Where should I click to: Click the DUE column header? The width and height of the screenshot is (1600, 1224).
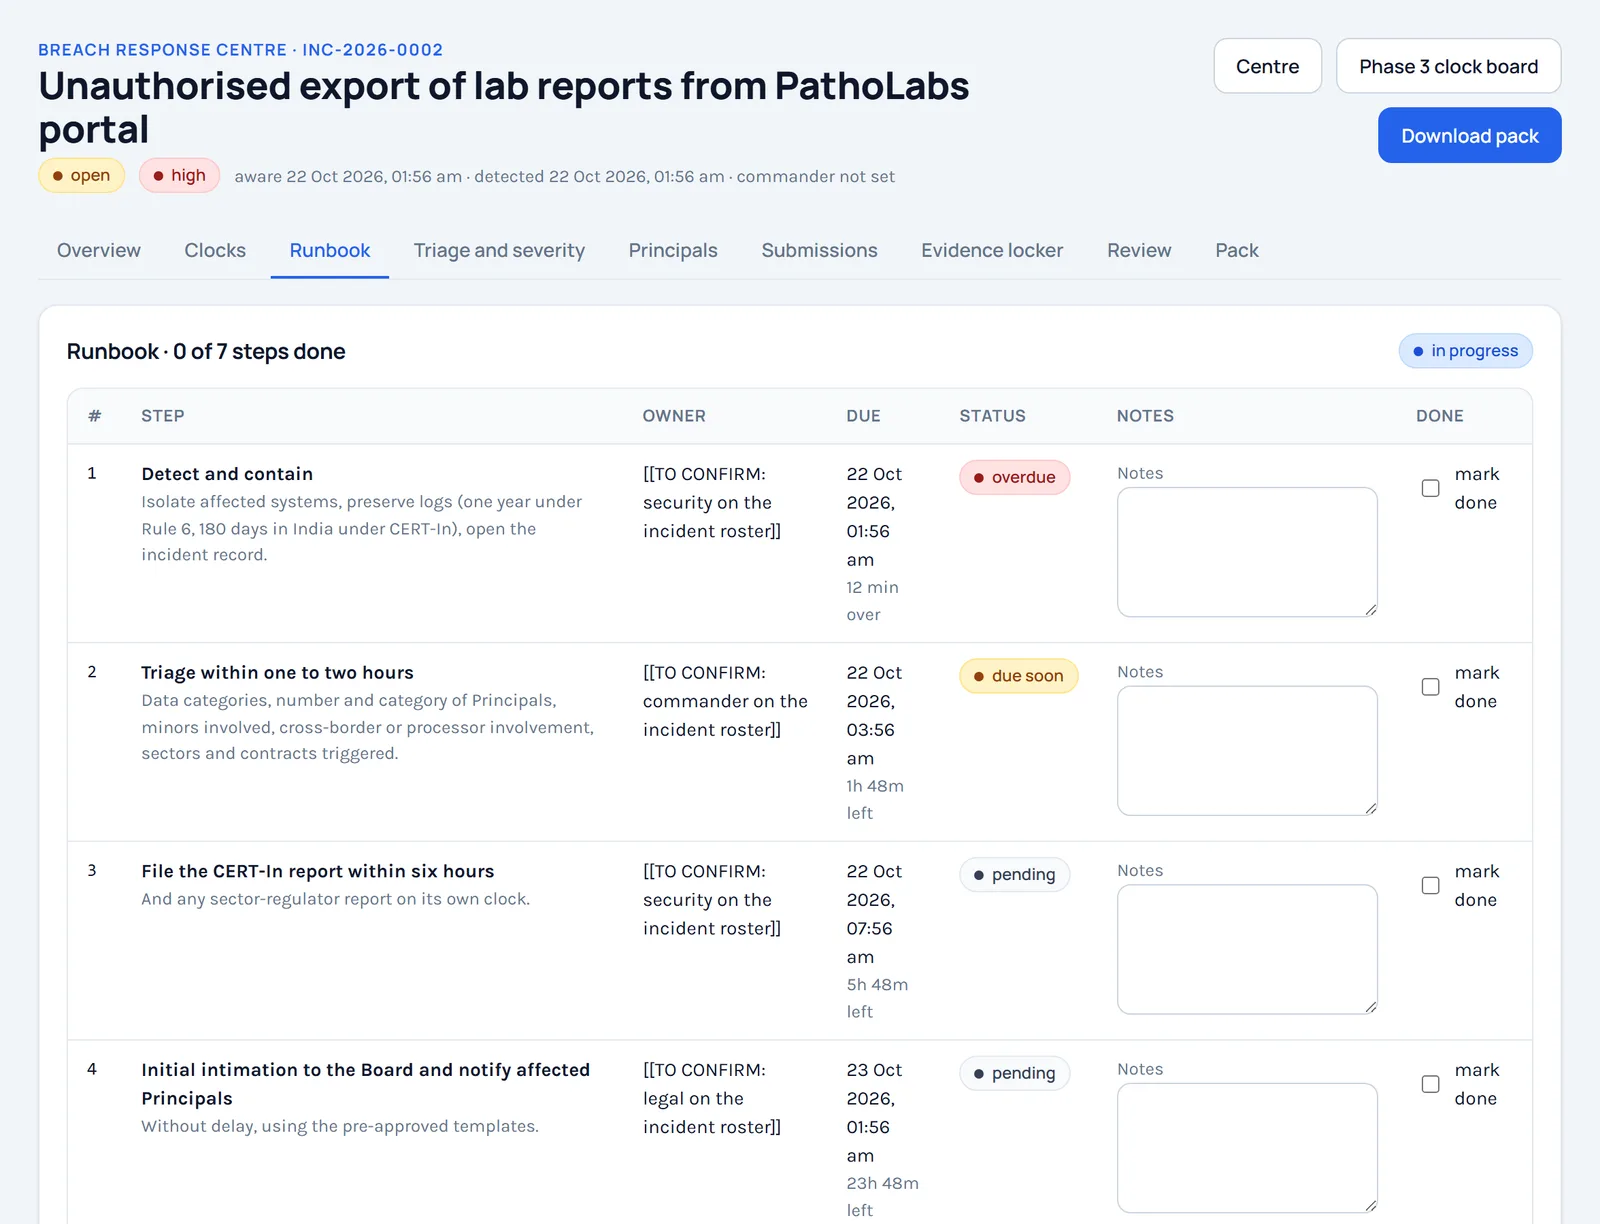click(863, 416)
